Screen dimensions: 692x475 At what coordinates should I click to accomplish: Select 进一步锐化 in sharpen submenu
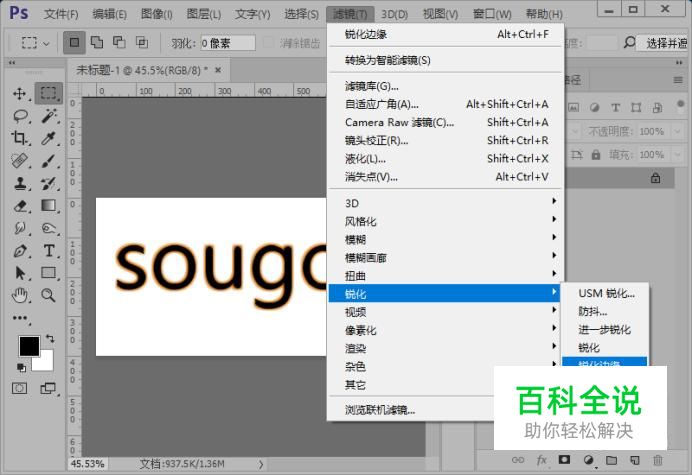(605, 330)
